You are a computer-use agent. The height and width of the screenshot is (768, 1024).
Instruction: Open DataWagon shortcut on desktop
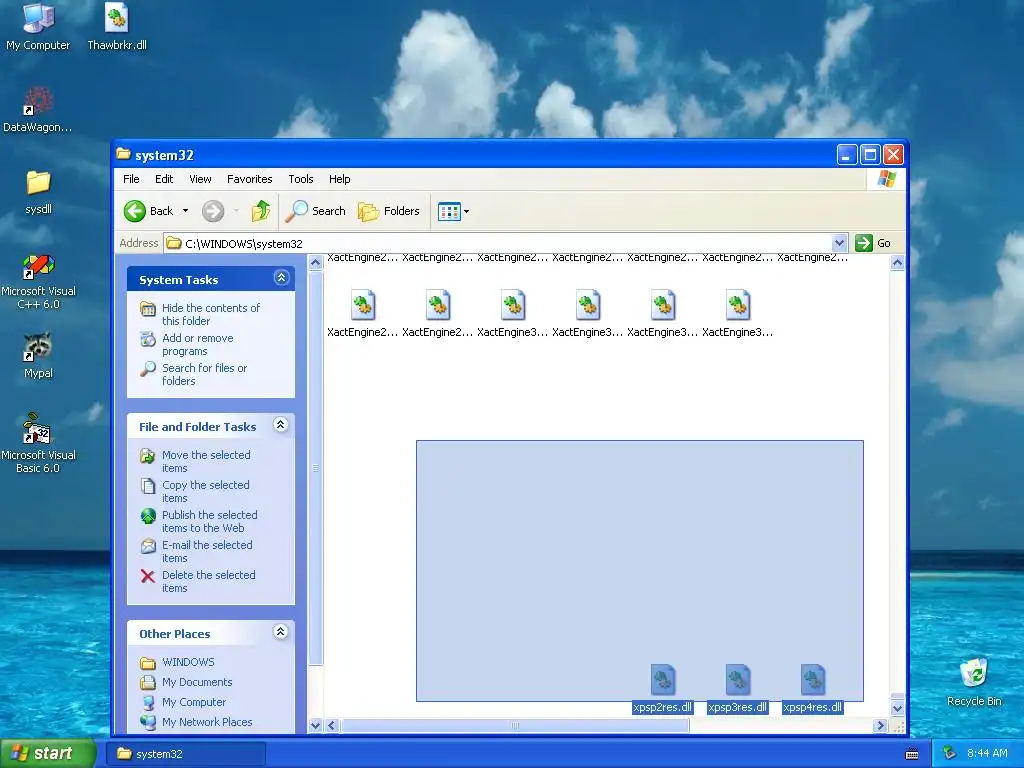[37, 109]
